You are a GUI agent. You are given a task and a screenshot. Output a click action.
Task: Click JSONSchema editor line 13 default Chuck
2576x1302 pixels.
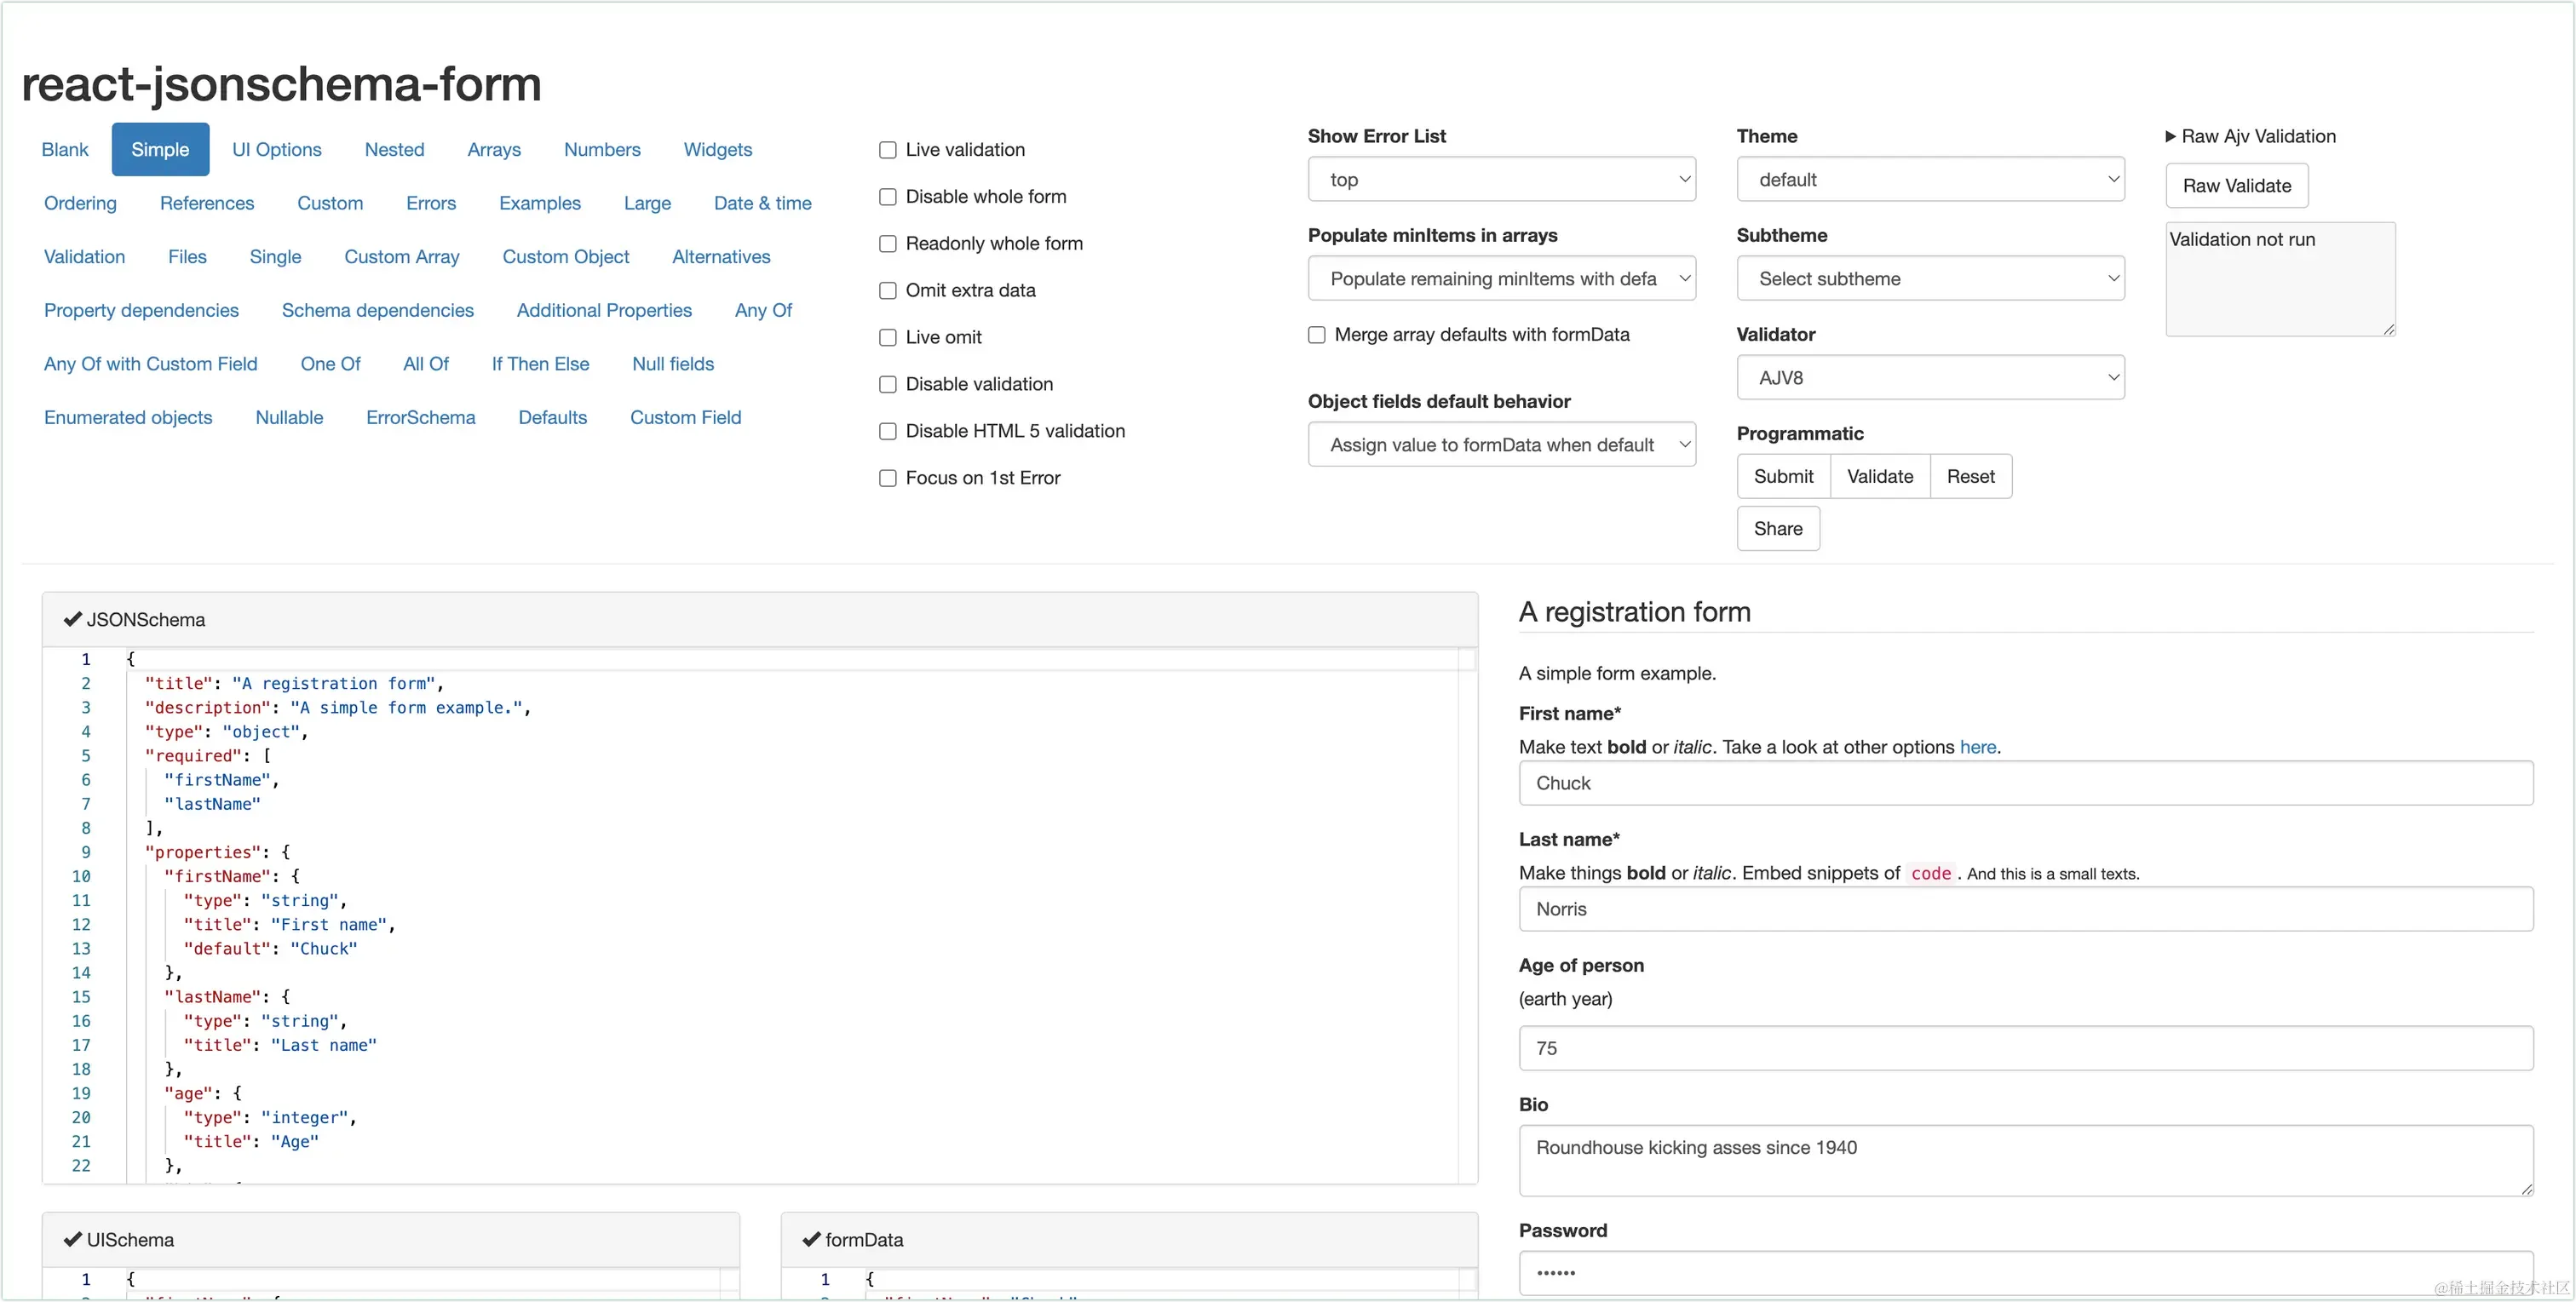click(270, 949)
